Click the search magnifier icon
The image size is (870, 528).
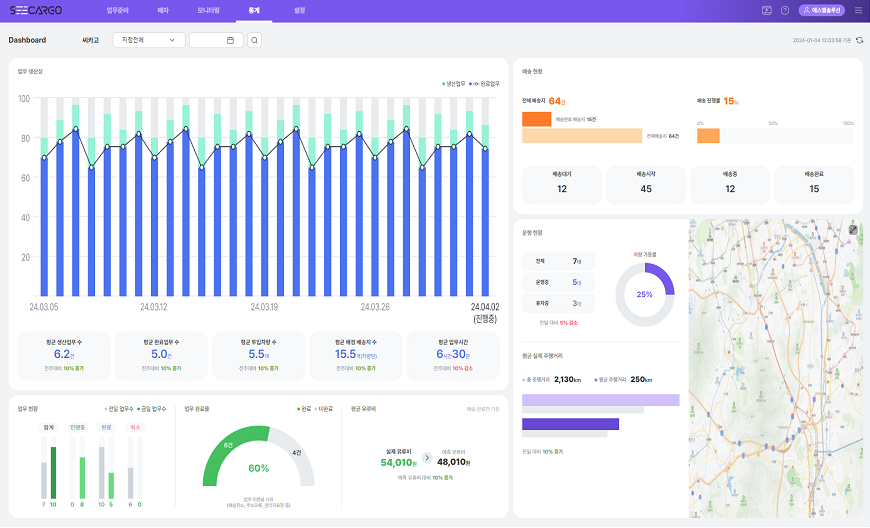pos(254,40)
